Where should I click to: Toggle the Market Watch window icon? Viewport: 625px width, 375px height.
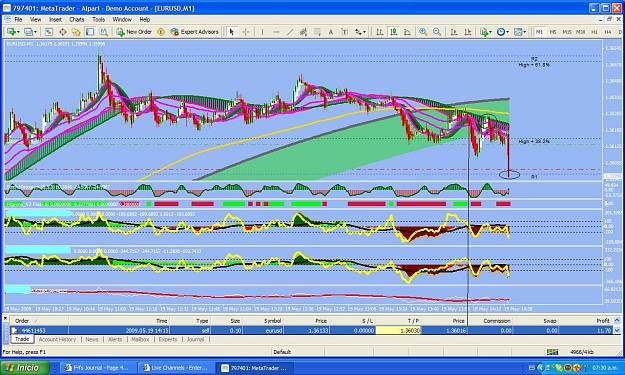point(49,32)
